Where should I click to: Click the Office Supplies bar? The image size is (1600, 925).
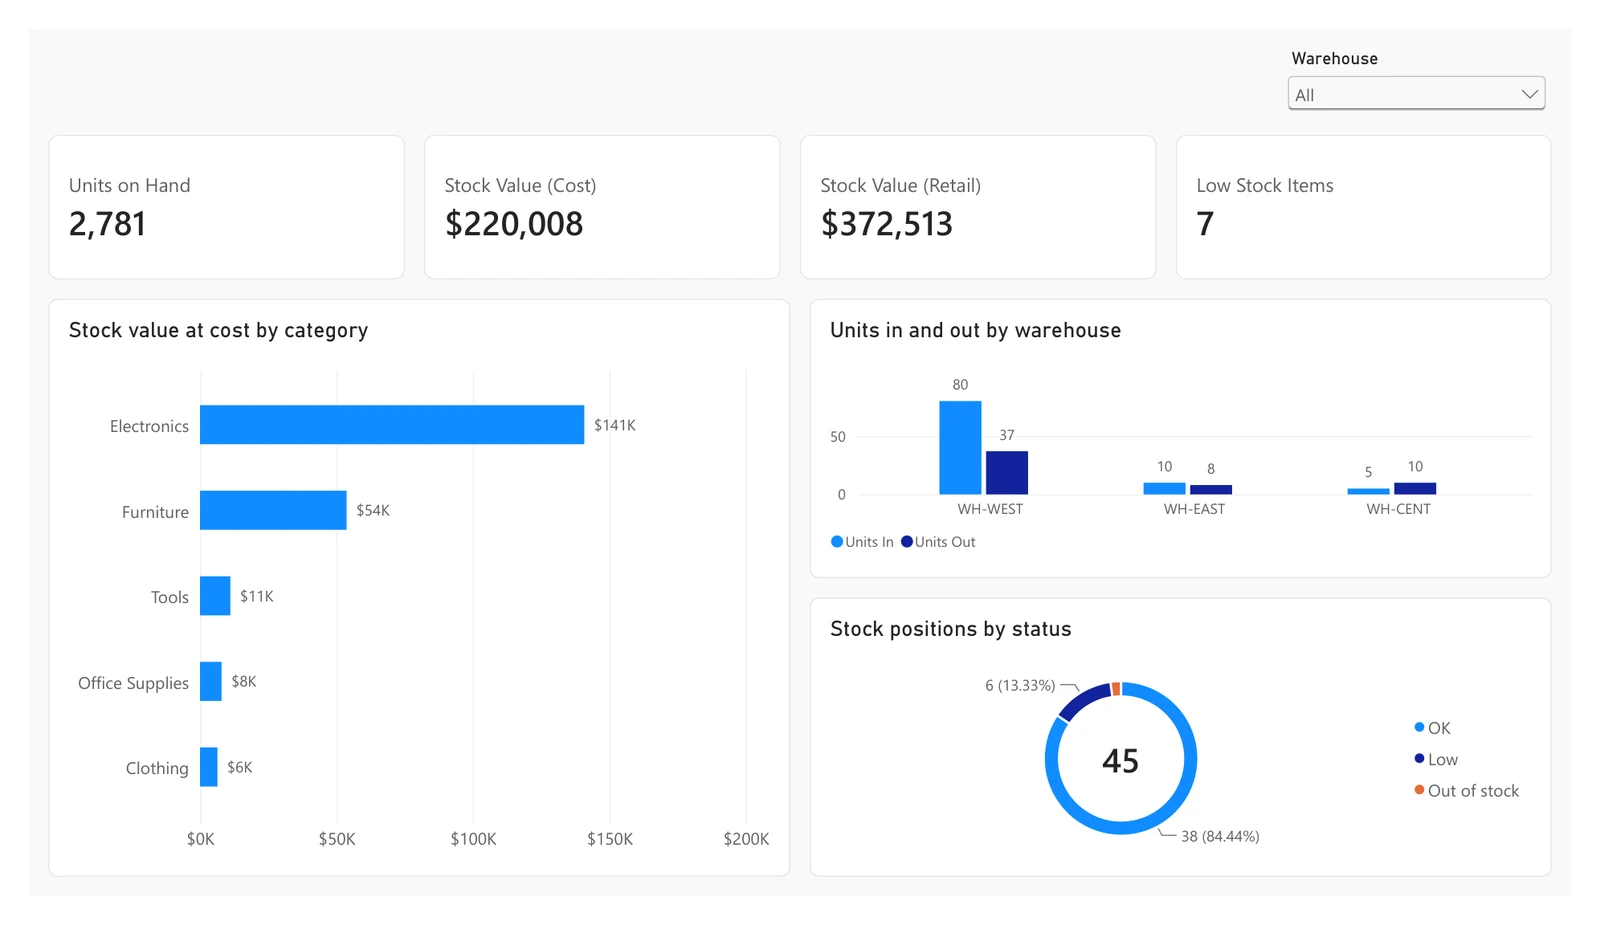(211, 681)
